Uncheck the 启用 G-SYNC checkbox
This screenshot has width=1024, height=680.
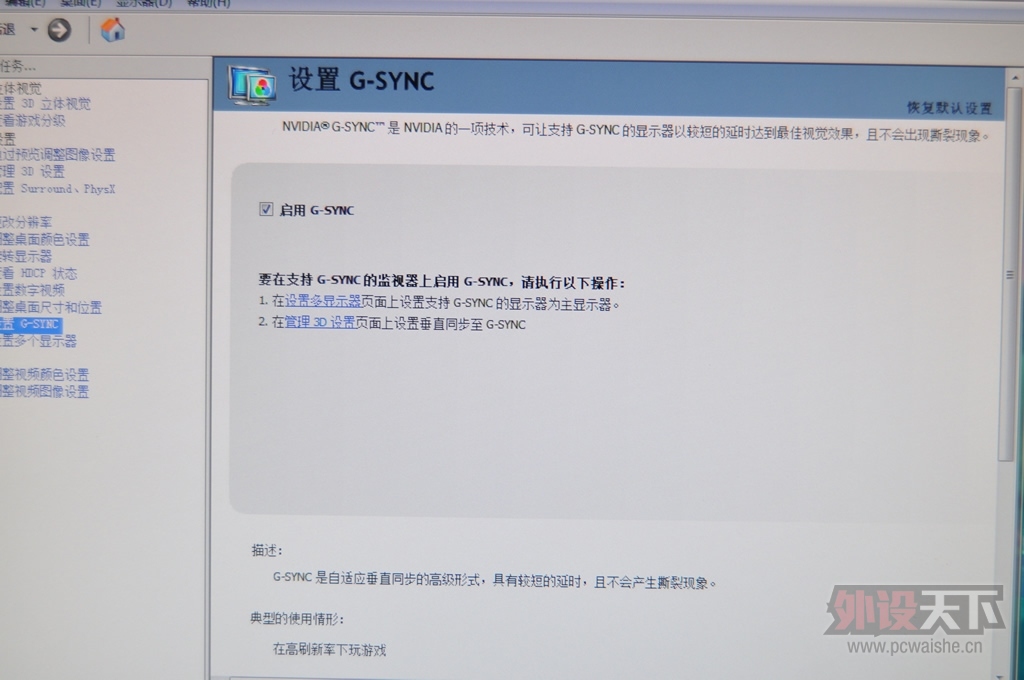point(266,209)
